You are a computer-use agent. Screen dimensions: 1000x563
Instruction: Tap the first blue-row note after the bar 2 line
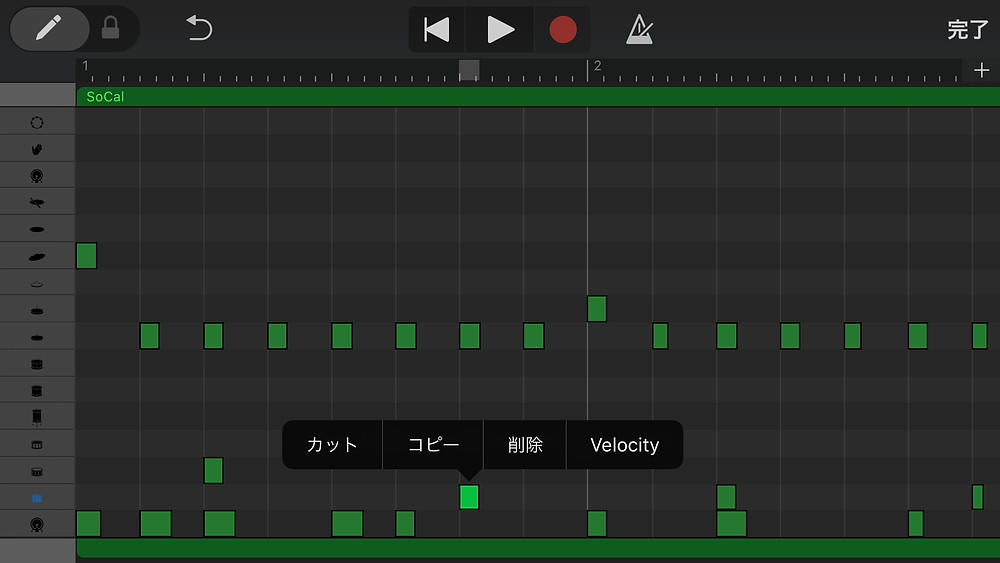[x=726, y=497]
